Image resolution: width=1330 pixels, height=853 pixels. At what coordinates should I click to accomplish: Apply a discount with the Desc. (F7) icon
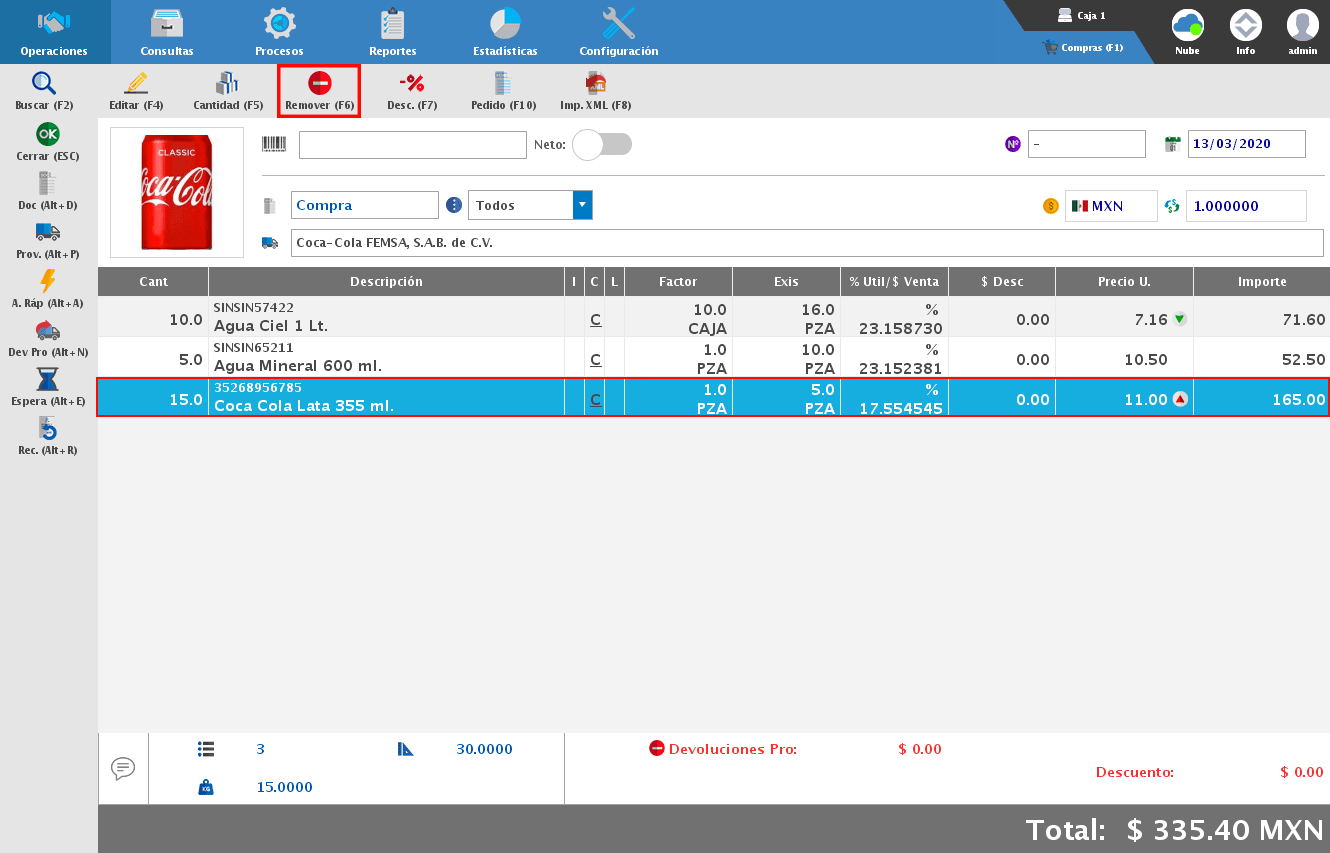coord(411,90)
